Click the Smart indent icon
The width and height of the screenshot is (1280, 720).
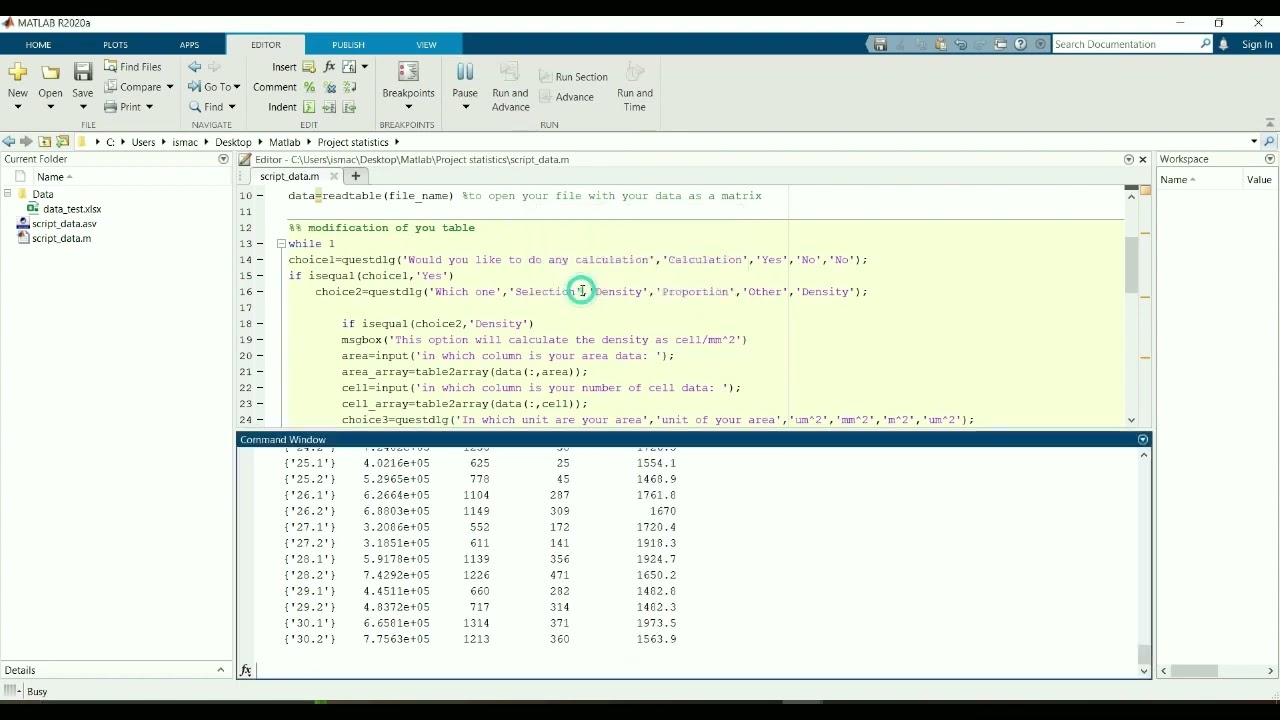point(309,107)
